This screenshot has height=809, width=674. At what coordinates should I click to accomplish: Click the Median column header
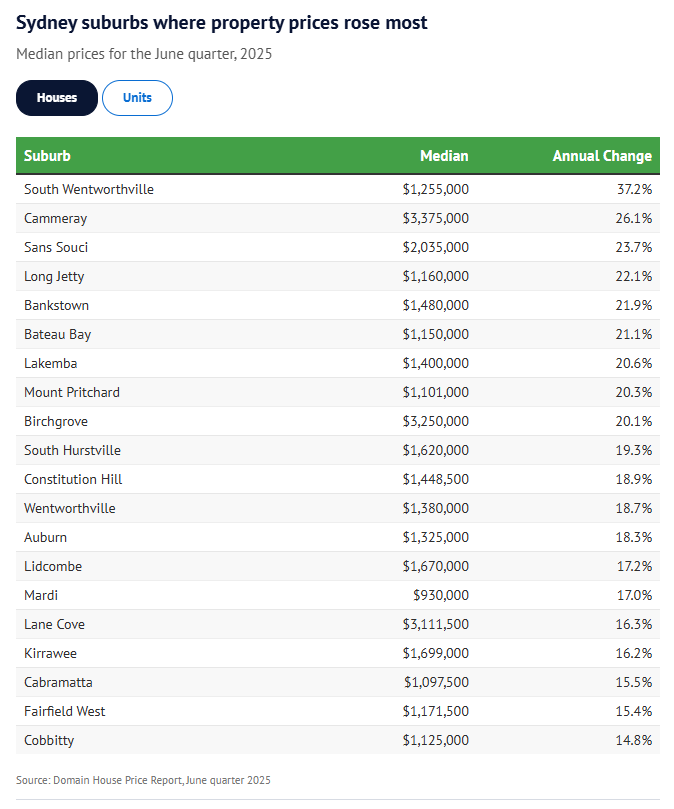(x=443, y=156)
